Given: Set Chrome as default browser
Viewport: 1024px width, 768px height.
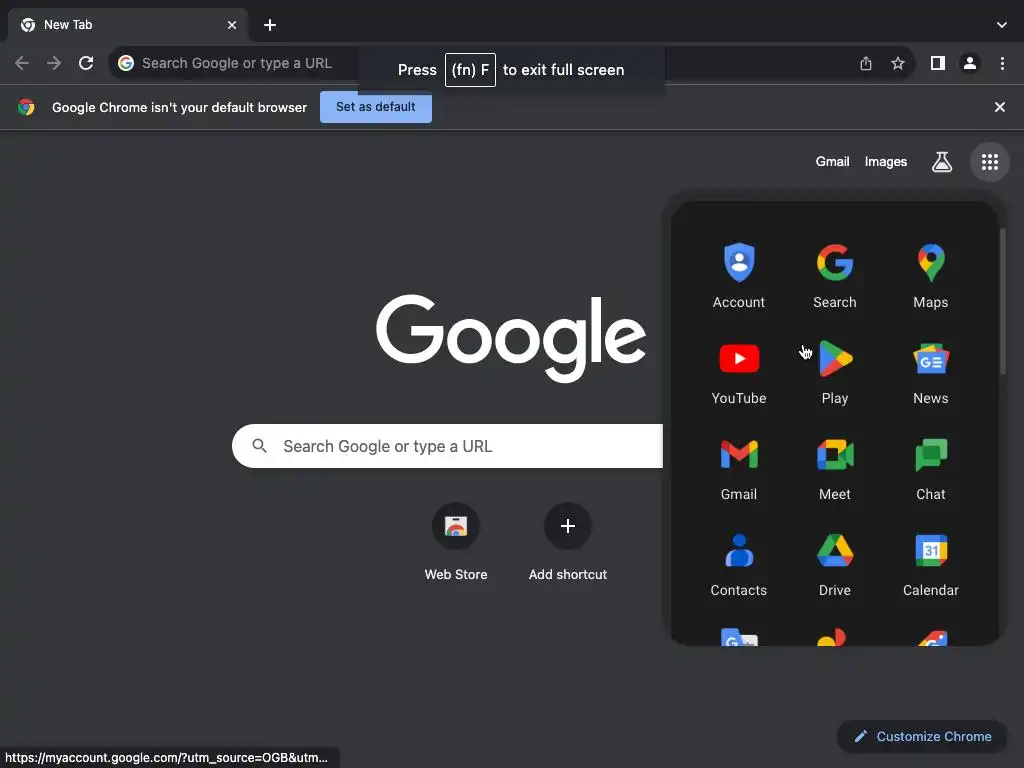Looking at the screenshot, I should tap(376, 107).
